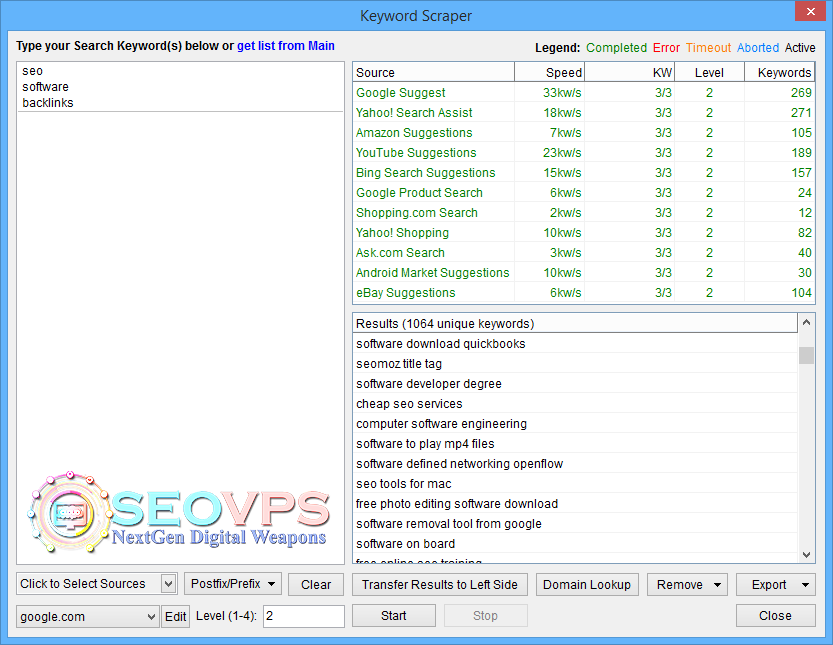Select the Yahoo! Search Assist source row
The height and width of the screenshot is (645, 833).
click(583, 113)
